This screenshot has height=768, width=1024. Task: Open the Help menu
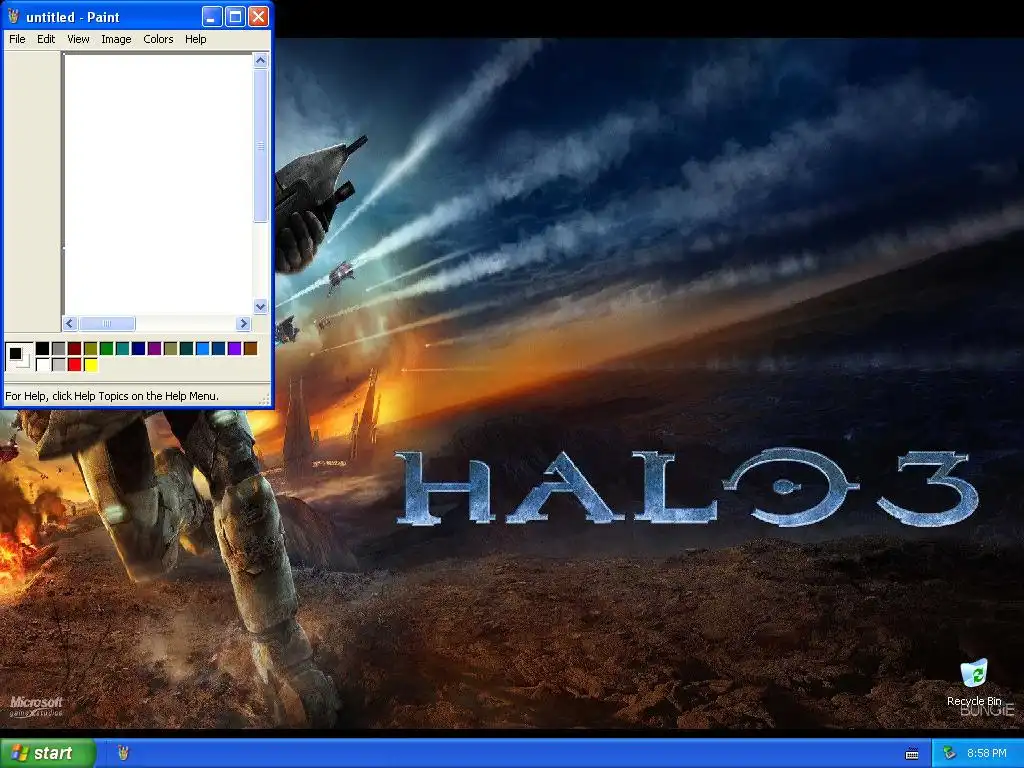click(195, 39)
